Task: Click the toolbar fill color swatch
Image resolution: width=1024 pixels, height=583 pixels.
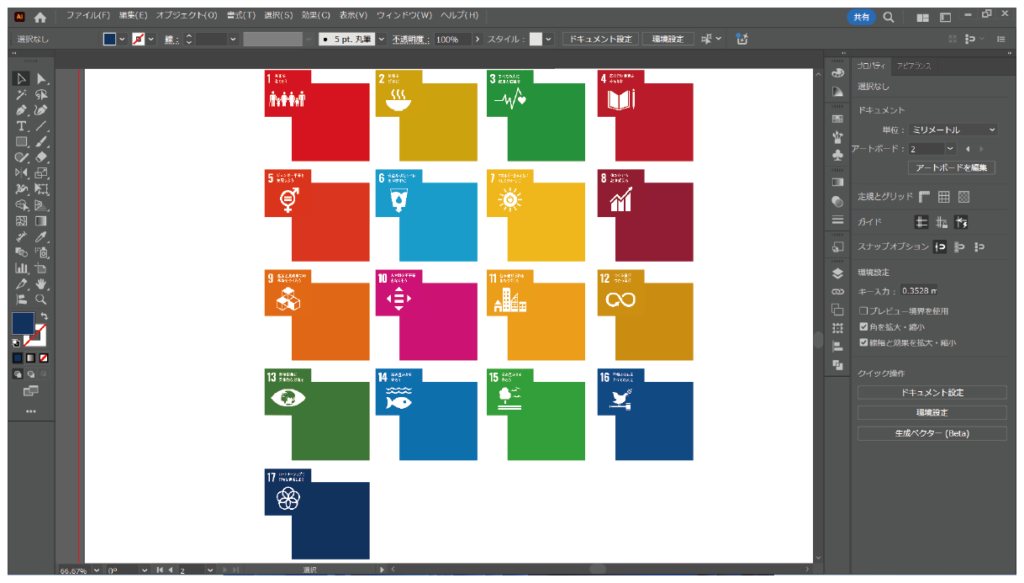Action: [23, 323]
